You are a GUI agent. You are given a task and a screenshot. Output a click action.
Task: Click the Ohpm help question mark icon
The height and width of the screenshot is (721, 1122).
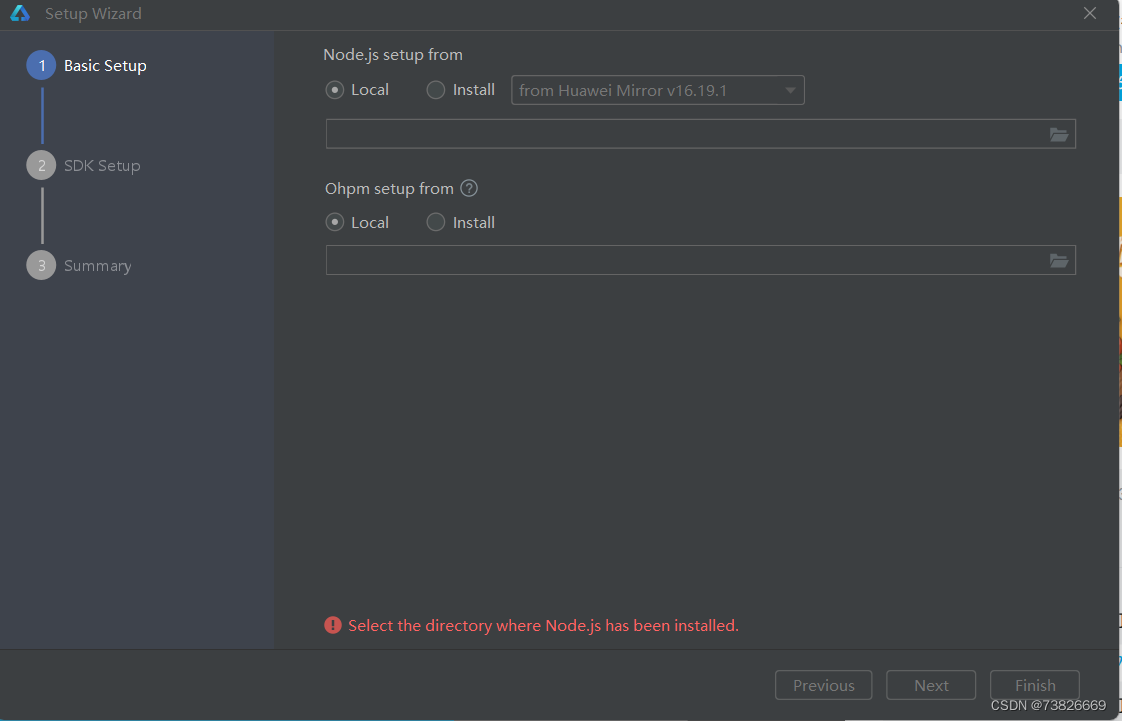[469, 188]
